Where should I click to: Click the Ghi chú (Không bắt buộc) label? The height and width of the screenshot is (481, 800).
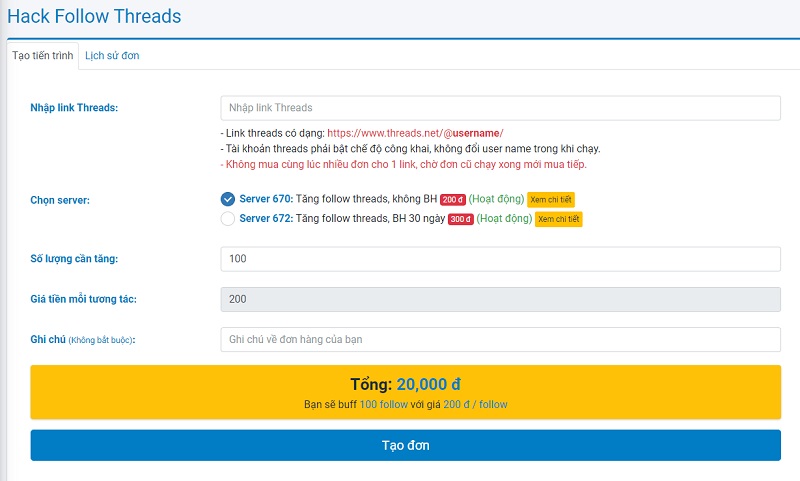pos(83,339)
